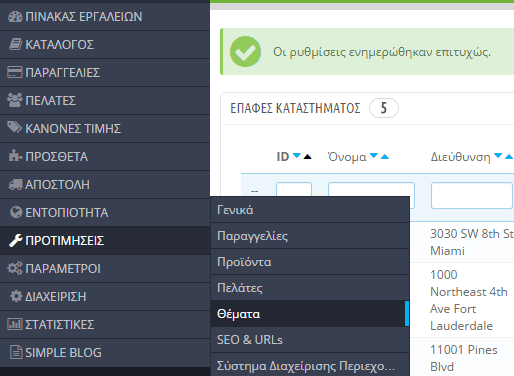This screenshot has height=376, width=514.
Task: Click the Όνομα filter input field
Action: (x=371, y=189)
